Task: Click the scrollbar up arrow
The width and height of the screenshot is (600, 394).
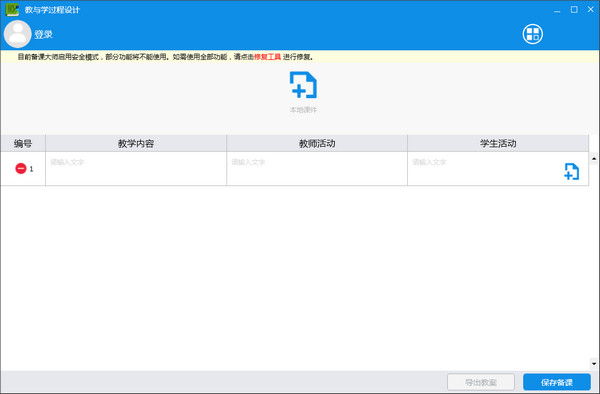Action: click(x=594, y=158)
